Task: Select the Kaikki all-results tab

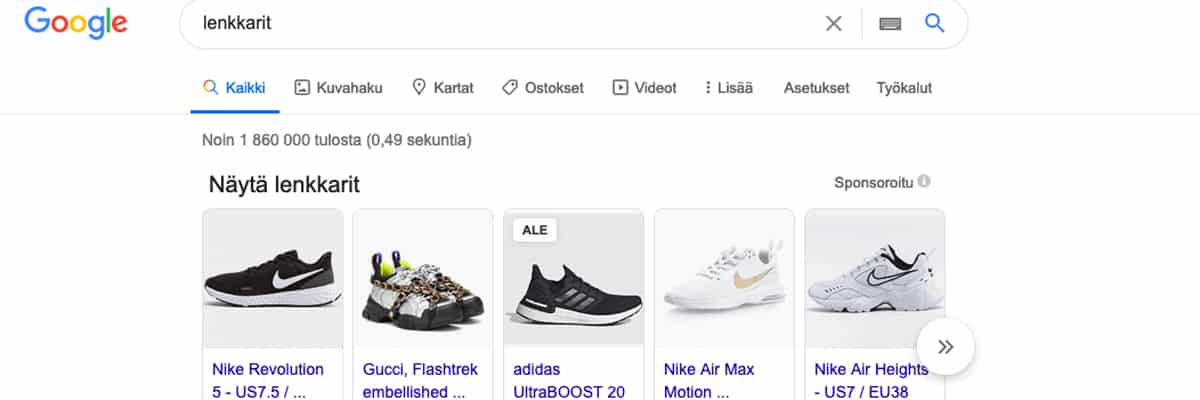Action: pyautogui.click(x=234, y=88)
